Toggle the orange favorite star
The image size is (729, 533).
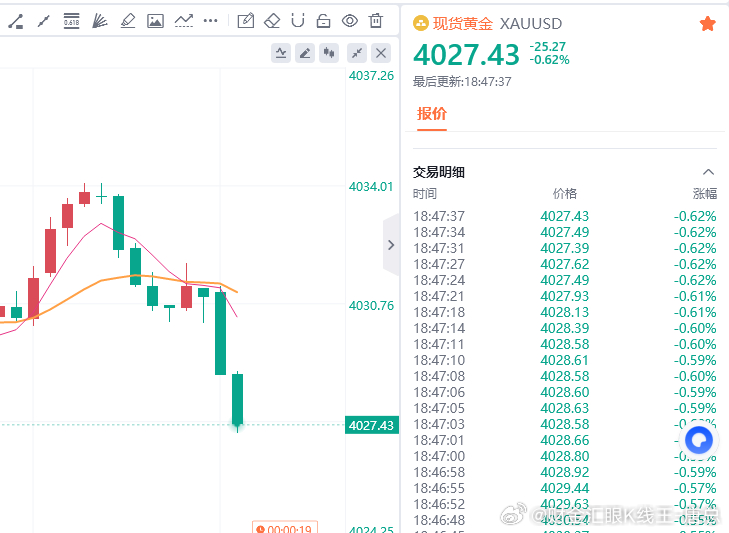pyautogui.click(x=708, y=23)
